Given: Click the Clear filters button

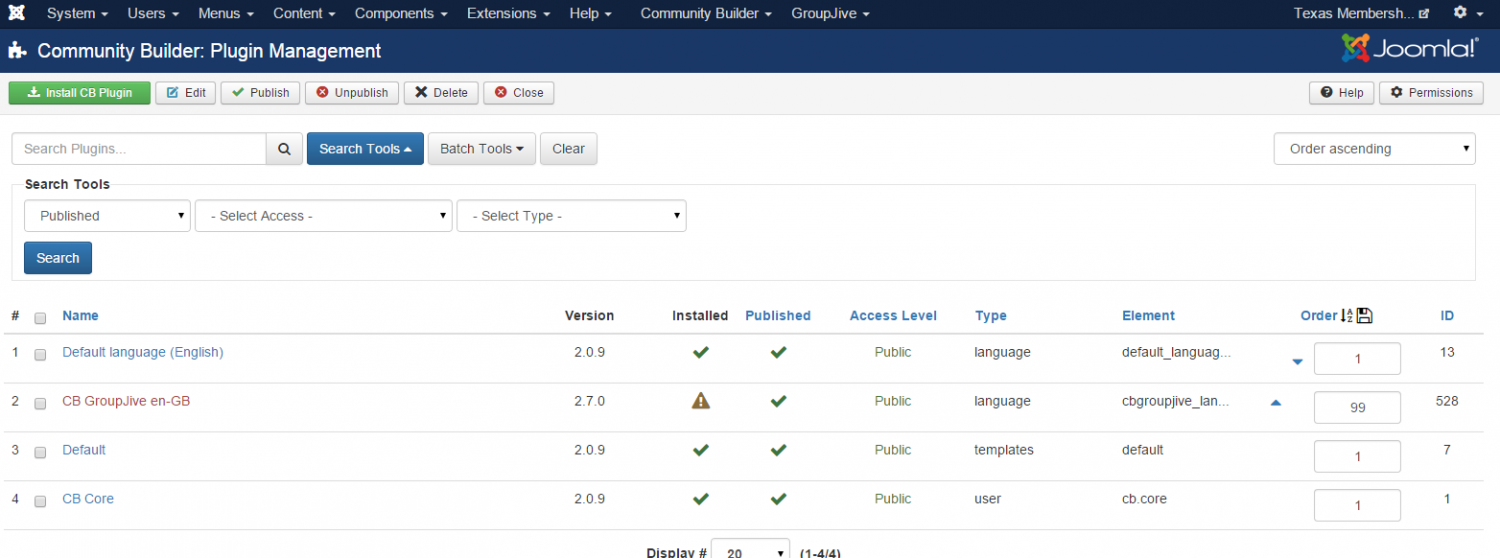Looking at the screenshot, I should tap(568, 149).
